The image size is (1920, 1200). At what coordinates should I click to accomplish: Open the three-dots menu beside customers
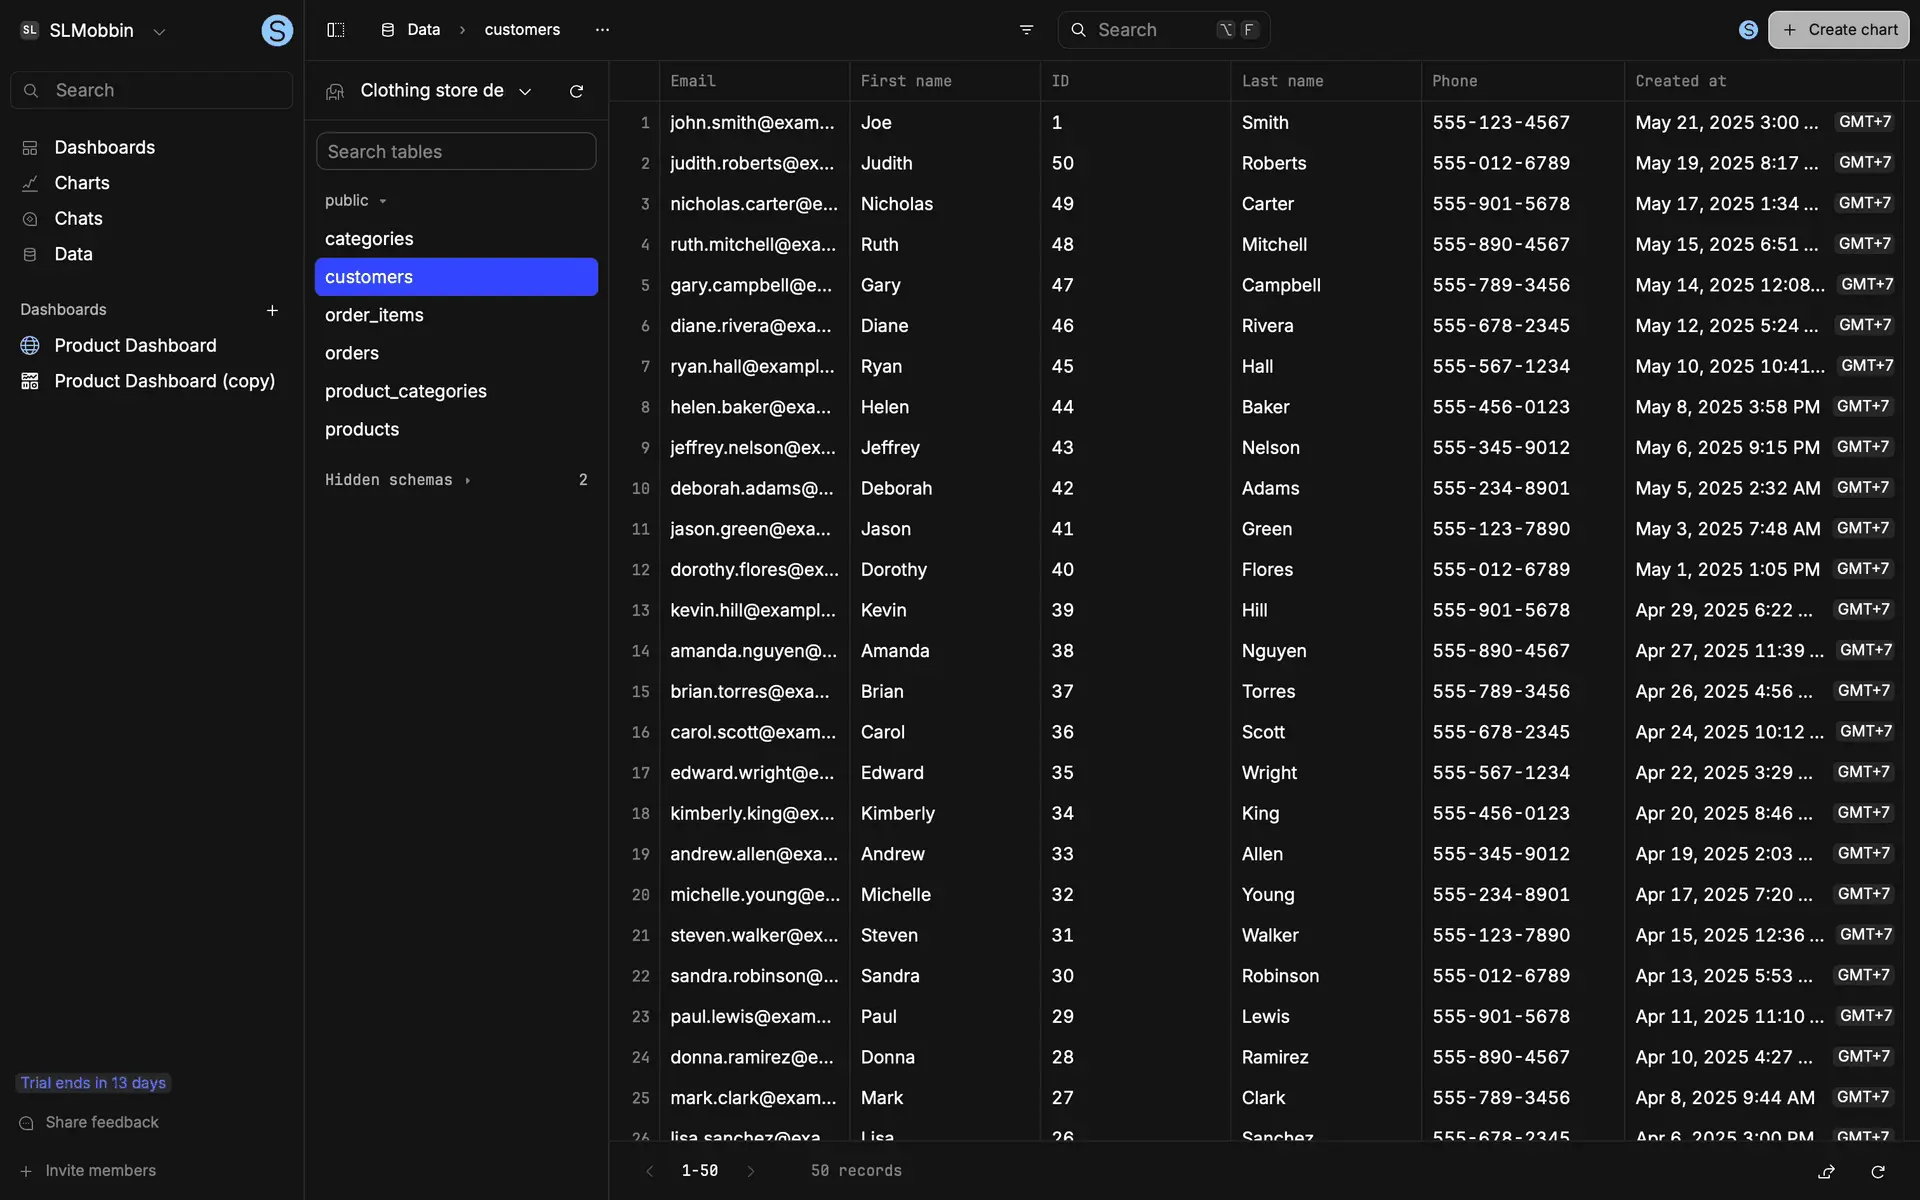[602, 30]
